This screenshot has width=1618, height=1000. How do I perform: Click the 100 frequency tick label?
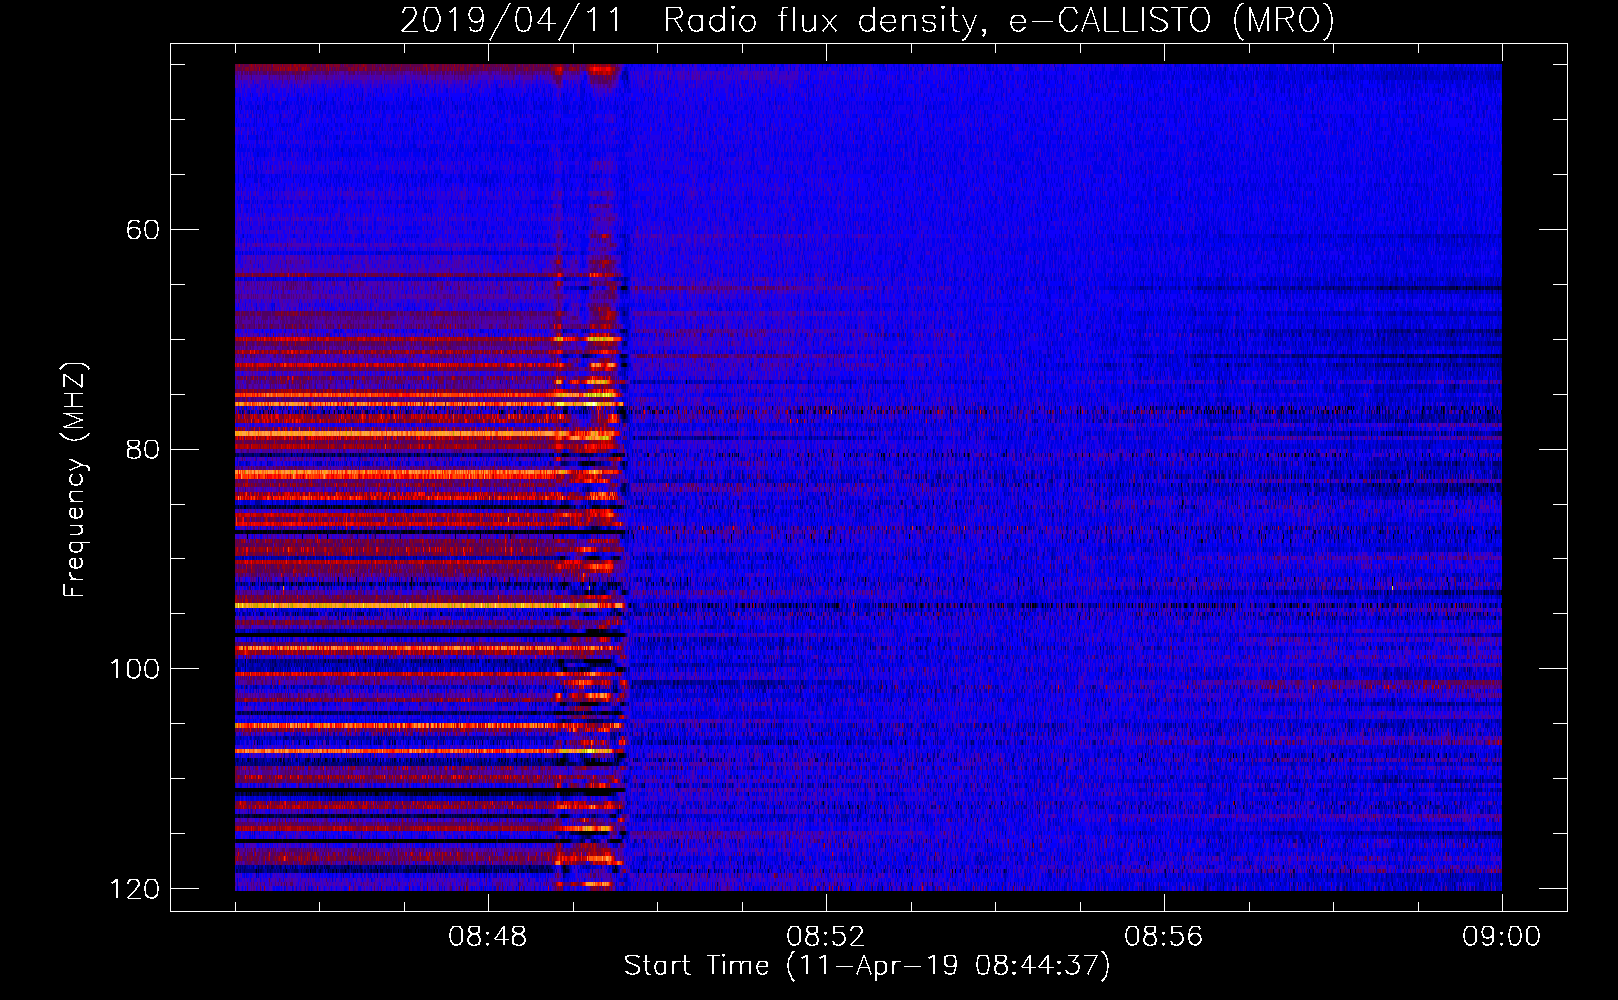(135, 669)
